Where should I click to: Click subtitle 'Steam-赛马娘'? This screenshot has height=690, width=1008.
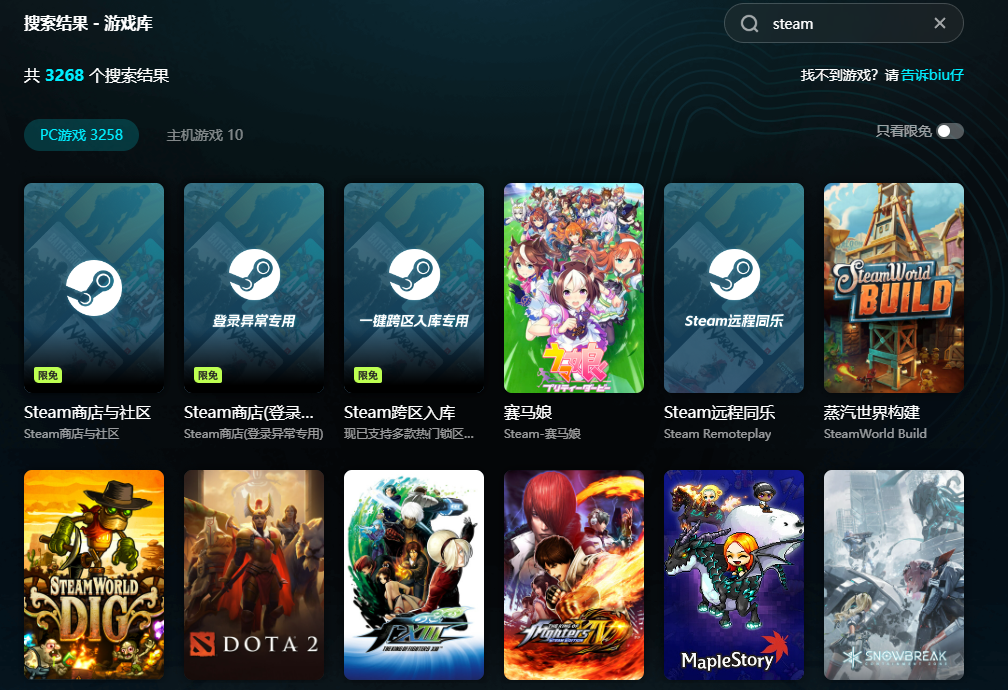(x=543, y=433)
